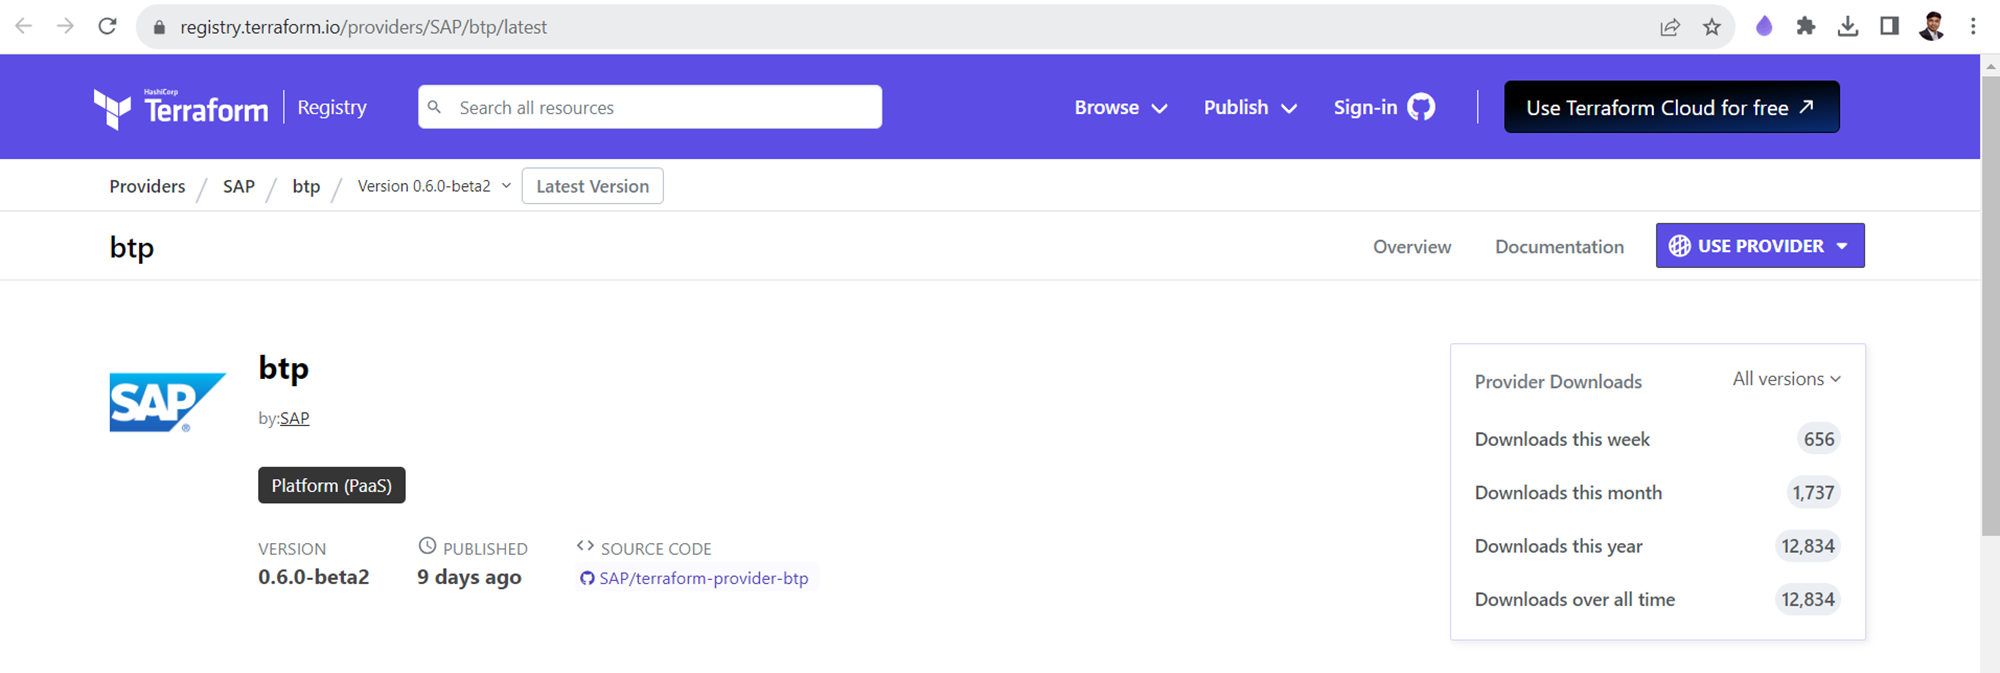Screen dimensions: 2000x673
Task: Click the SAP logo image
Action: (167, 402)
